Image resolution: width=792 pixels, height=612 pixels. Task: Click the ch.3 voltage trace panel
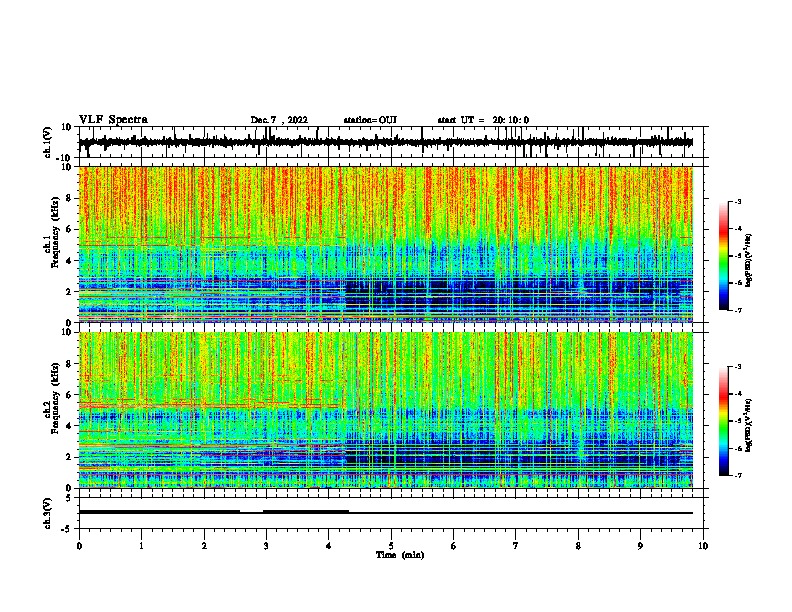pos(391,513)
